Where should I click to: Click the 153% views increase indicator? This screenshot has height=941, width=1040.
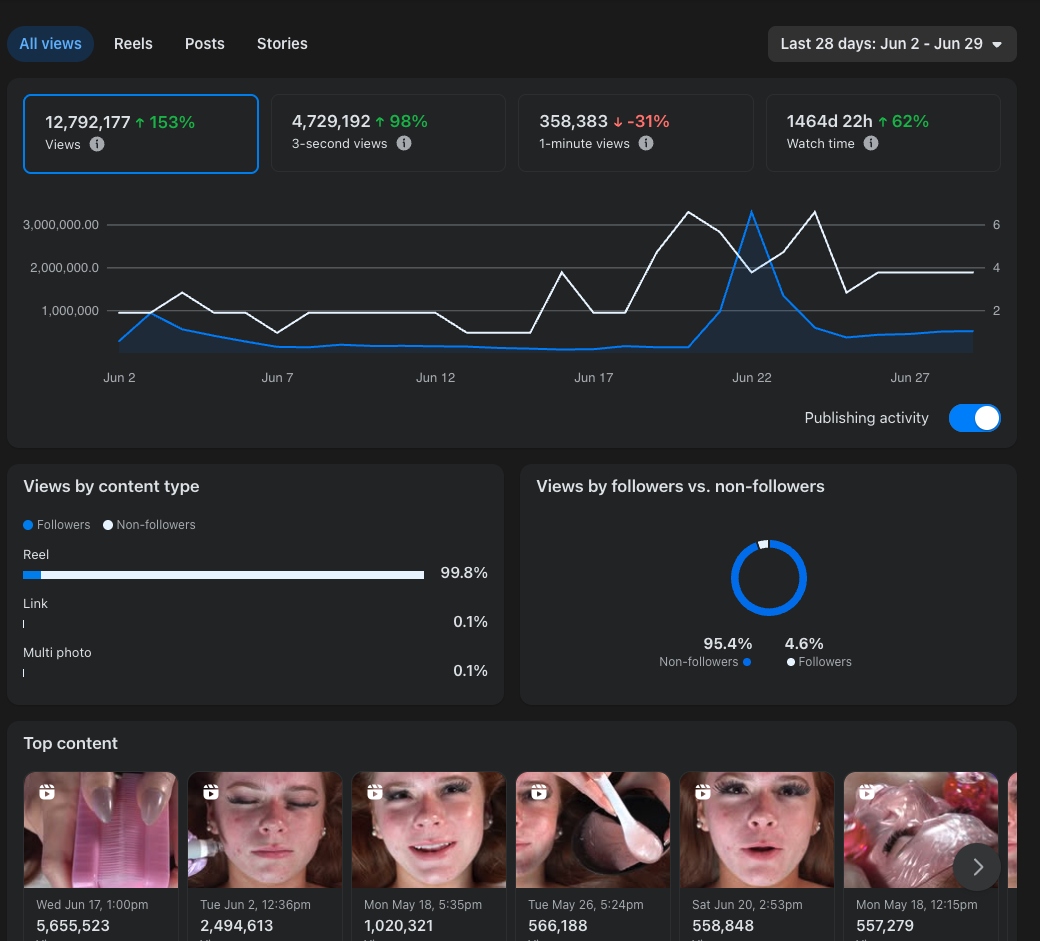click(x=165, y=123)
